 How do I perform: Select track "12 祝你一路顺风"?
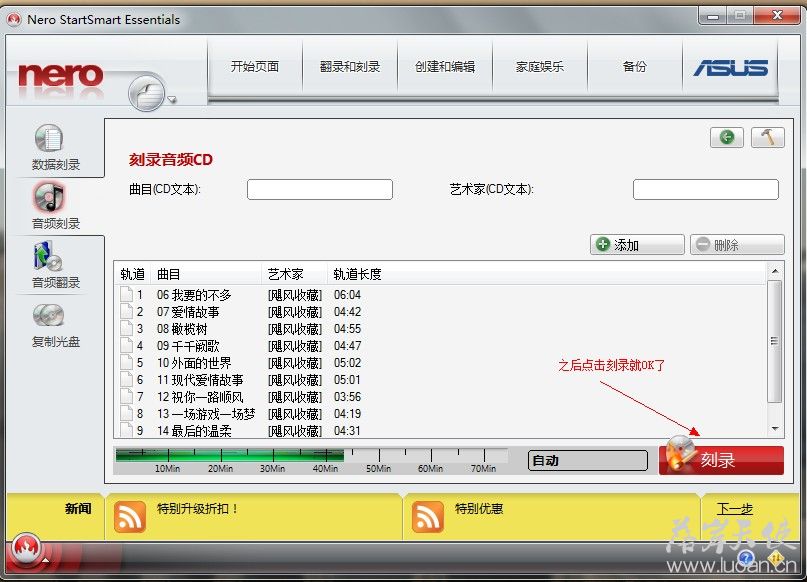(x=200, y=397)
